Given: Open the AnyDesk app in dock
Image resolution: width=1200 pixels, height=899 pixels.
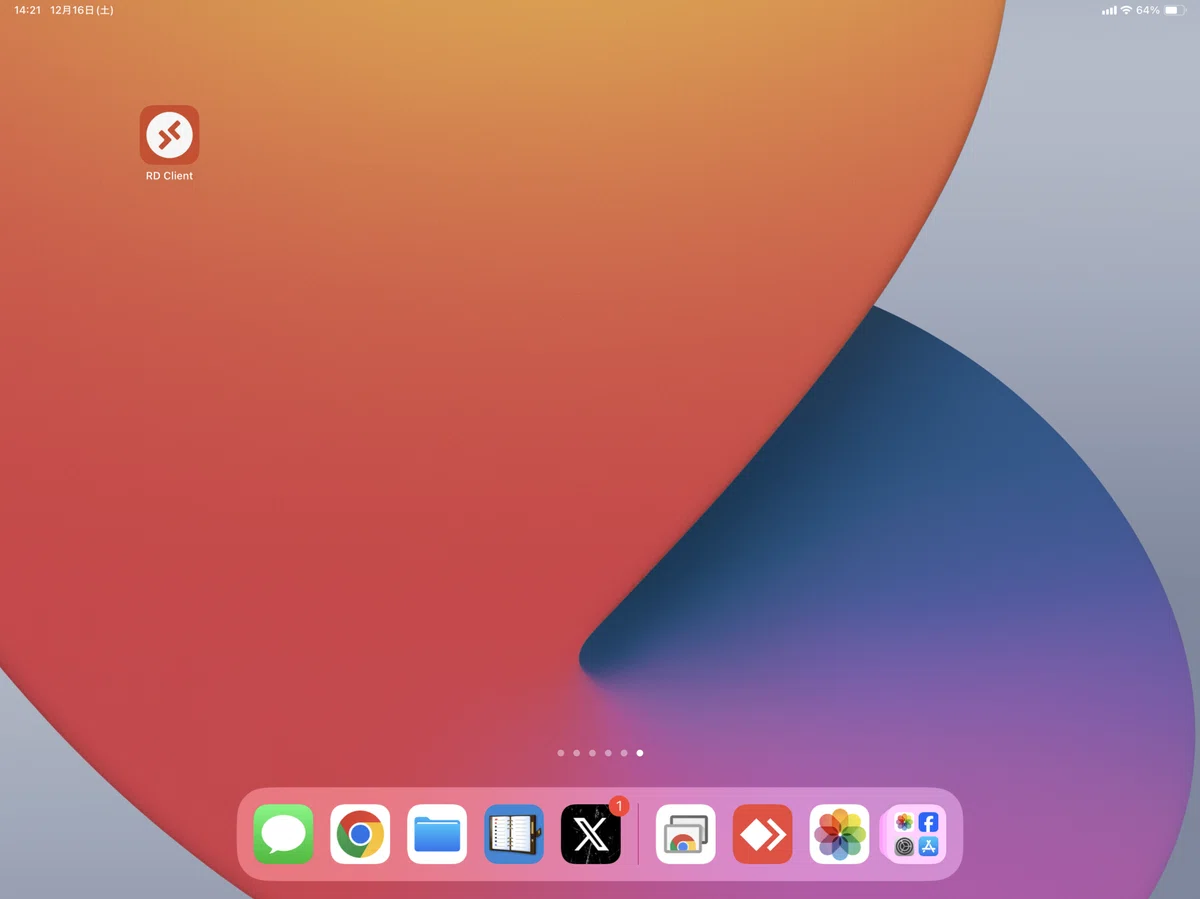Looking at the screenshot, I should click(763, 834).
